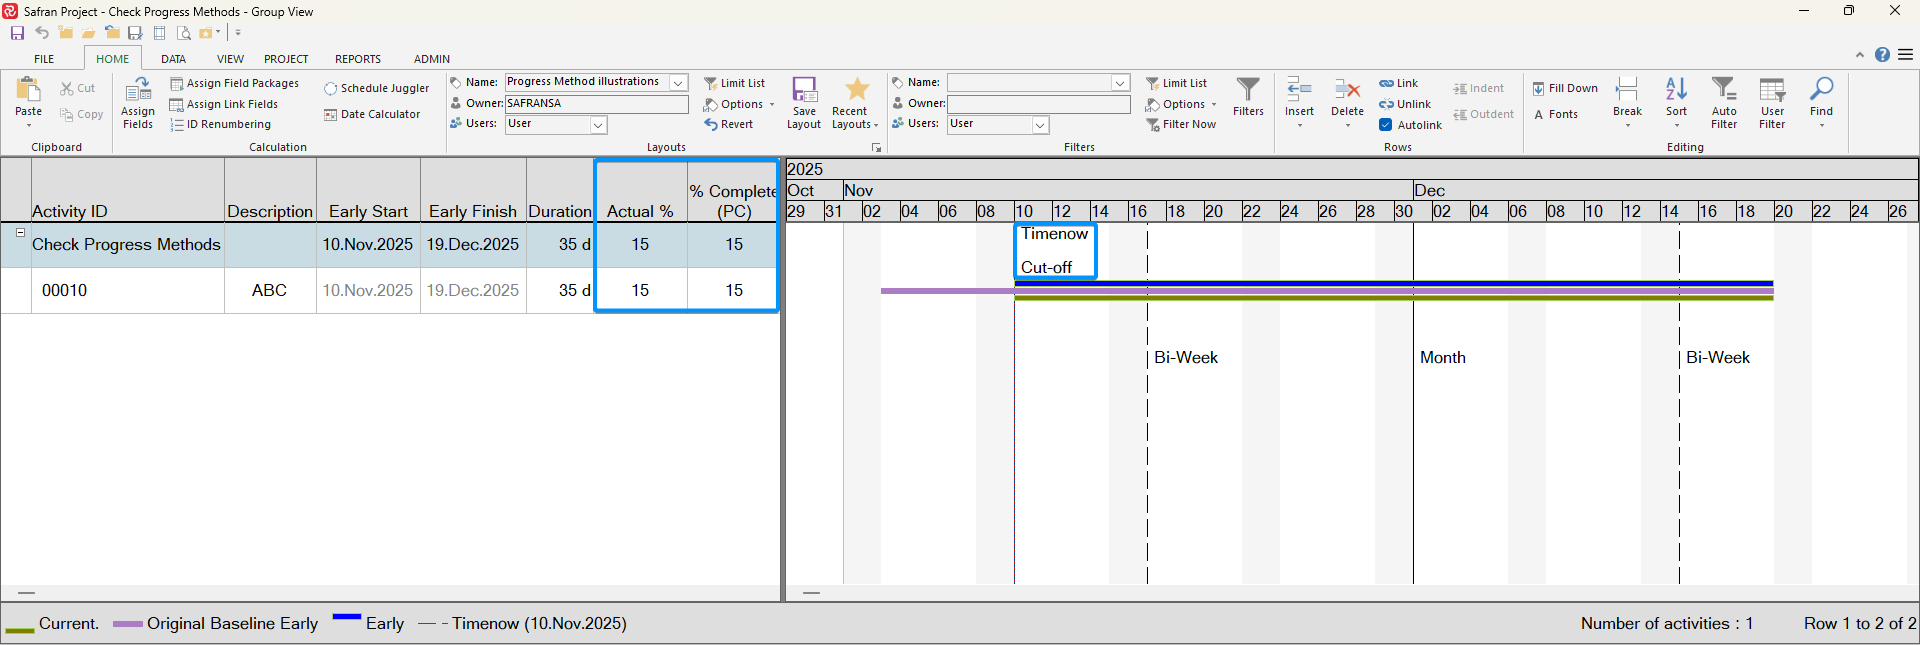
Task: Open the Date Calculator
Action: click(x=372, y=115)
